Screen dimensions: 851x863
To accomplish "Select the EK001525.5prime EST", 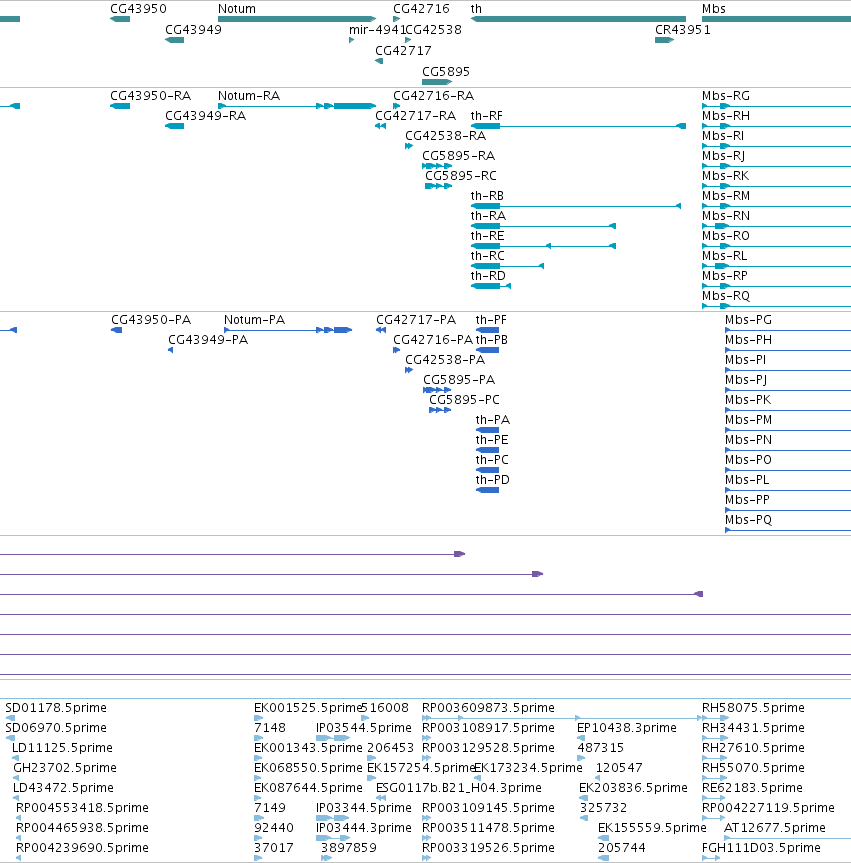I will pos(259,718).
